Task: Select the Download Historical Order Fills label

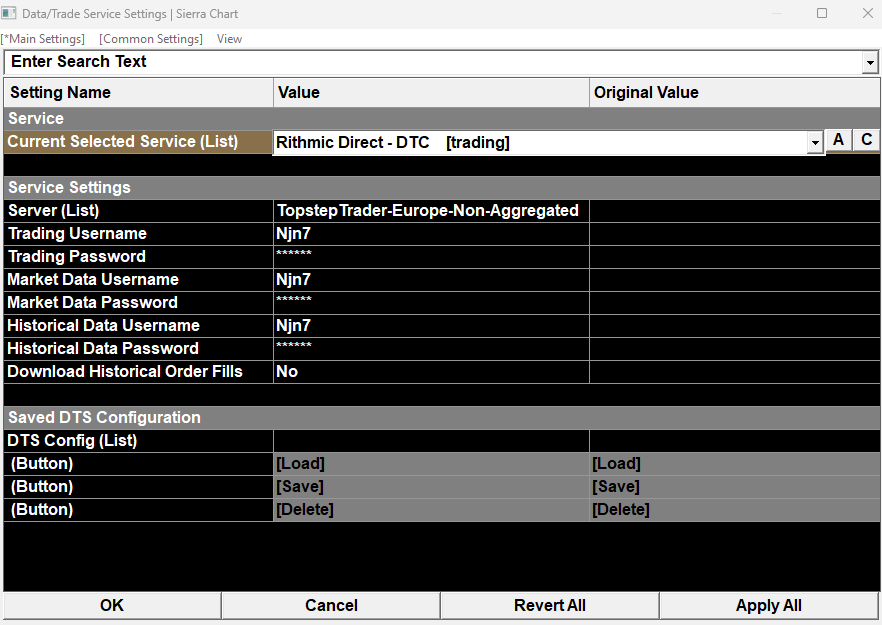Action: (138, 372)
